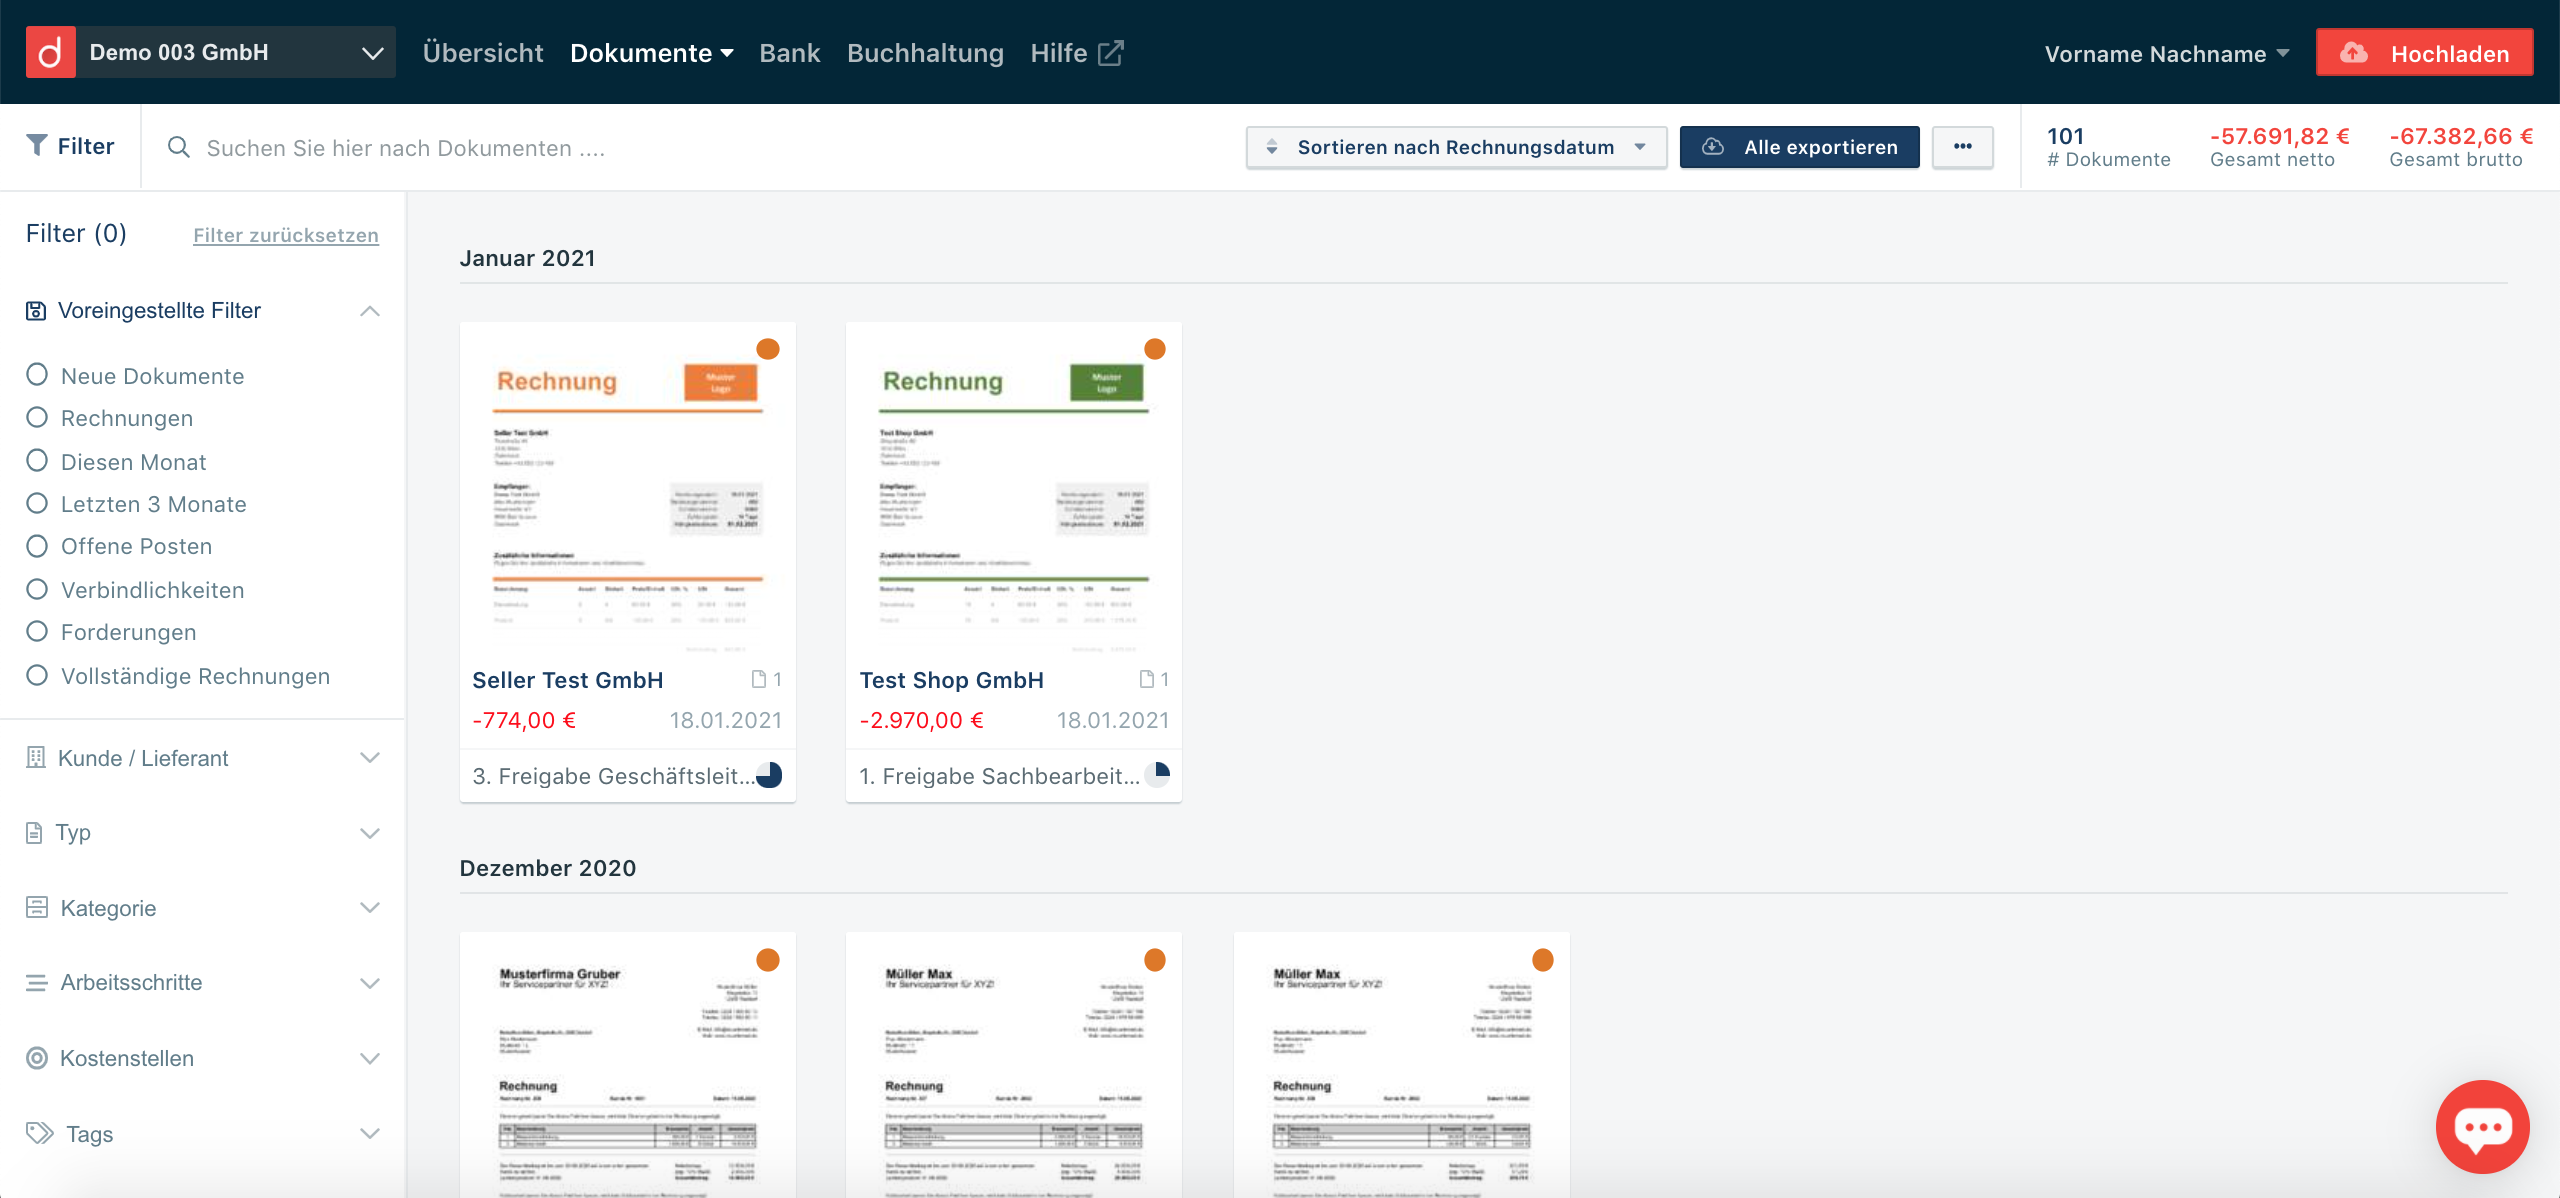Click the Hochladen upload button

pos(2424,53)
